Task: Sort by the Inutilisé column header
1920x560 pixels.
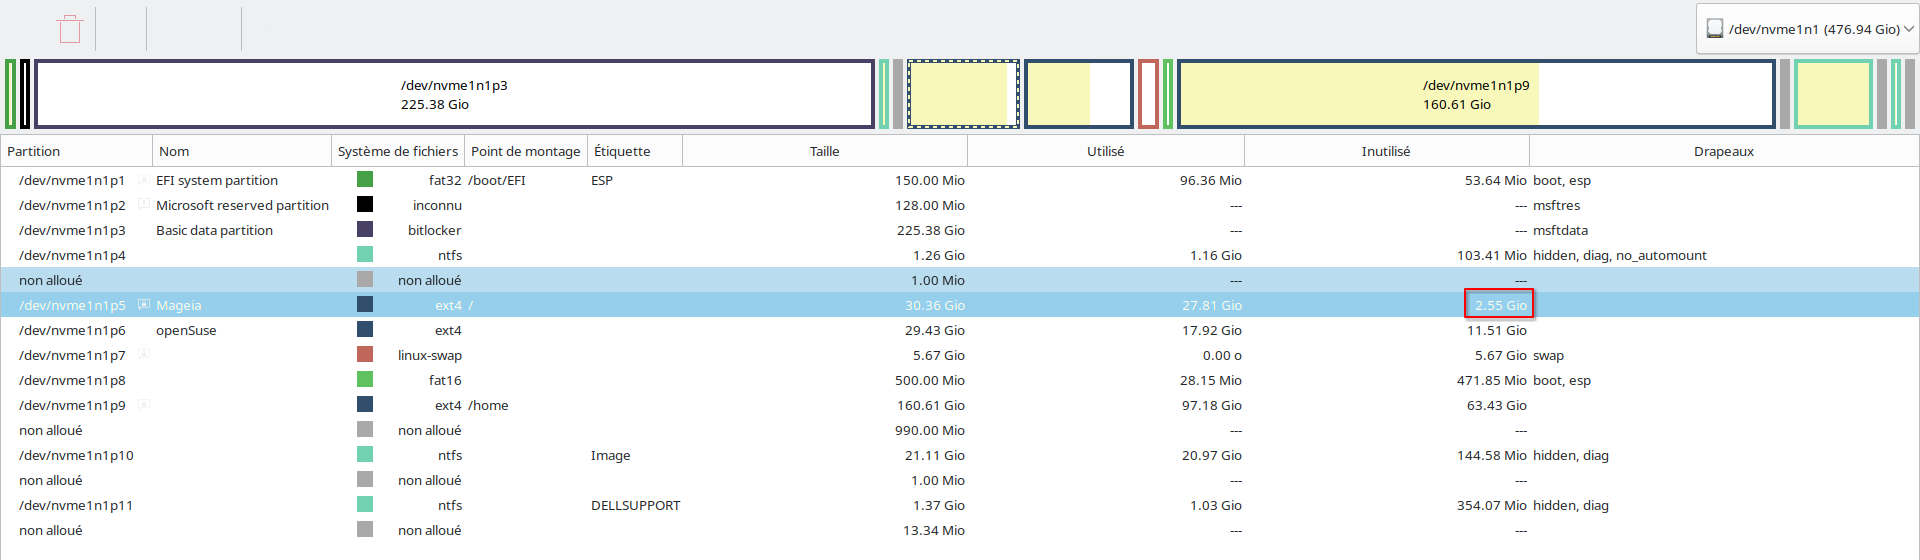Action: [1386, 151]
